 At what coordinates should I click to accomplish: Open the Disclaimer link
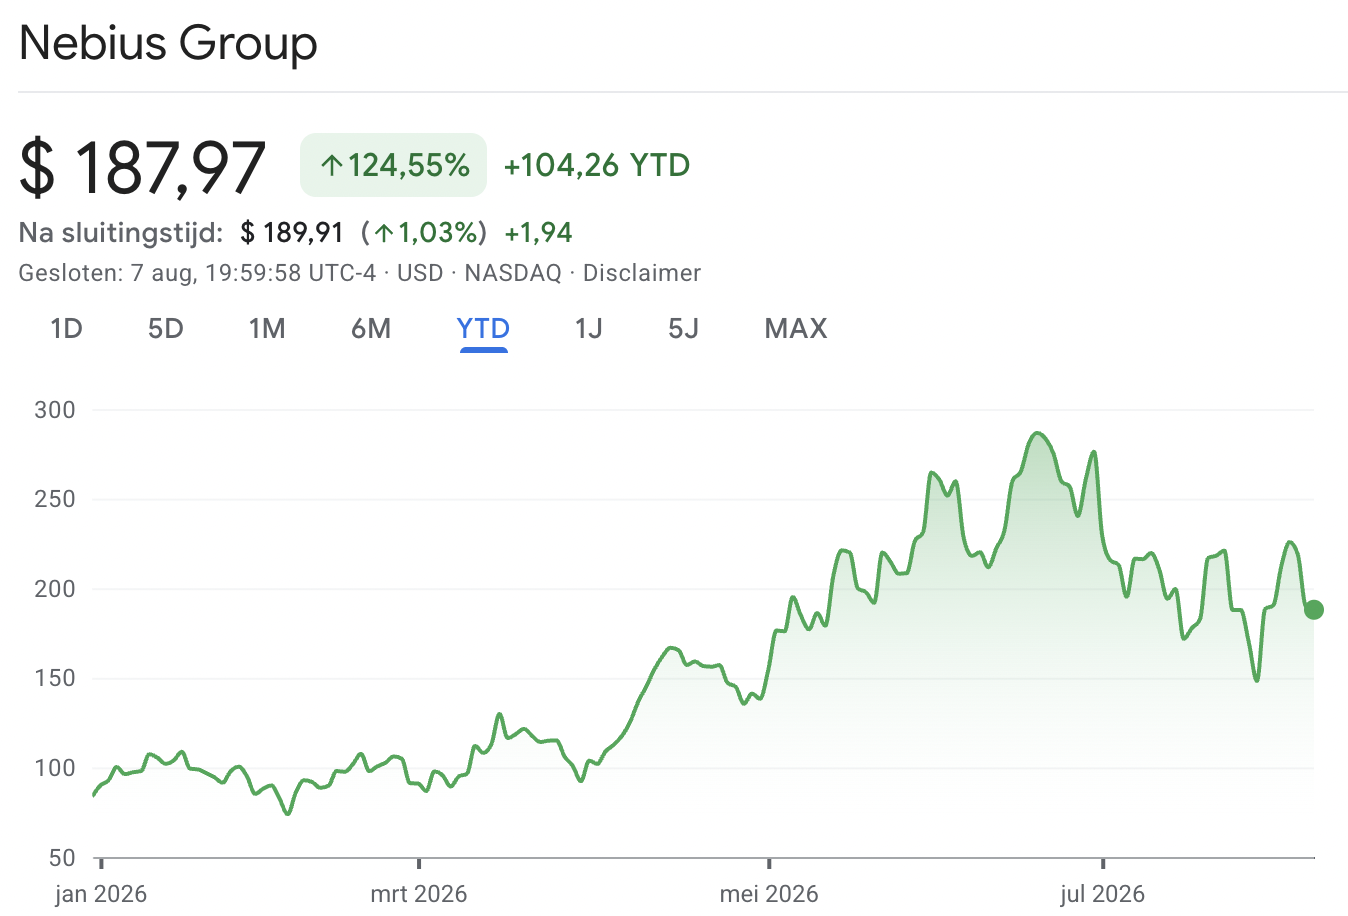coord(642,273)
